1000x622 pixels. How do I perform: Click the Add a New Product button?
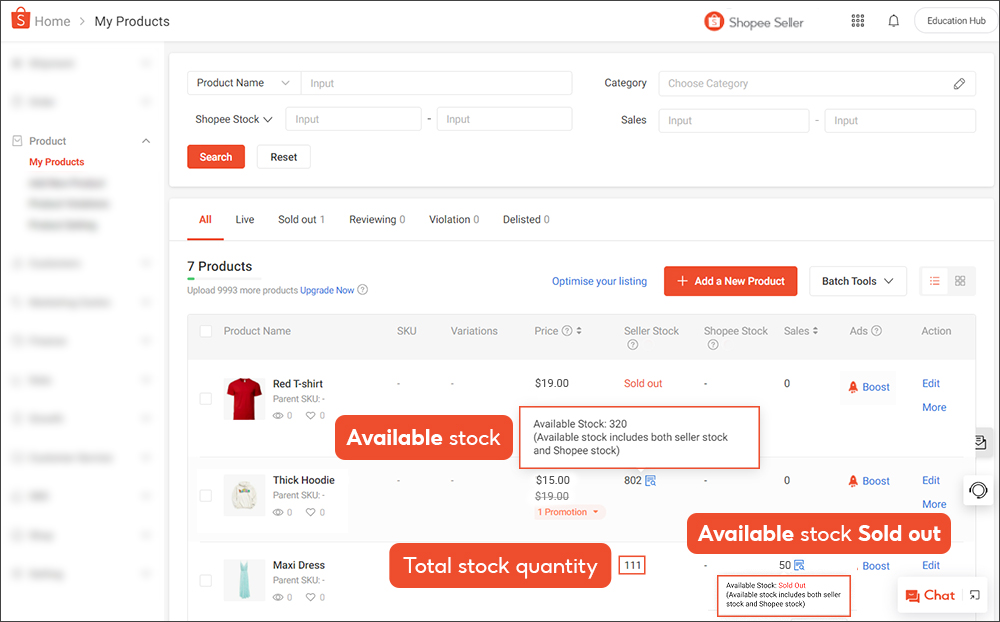[x=730, y=281]
